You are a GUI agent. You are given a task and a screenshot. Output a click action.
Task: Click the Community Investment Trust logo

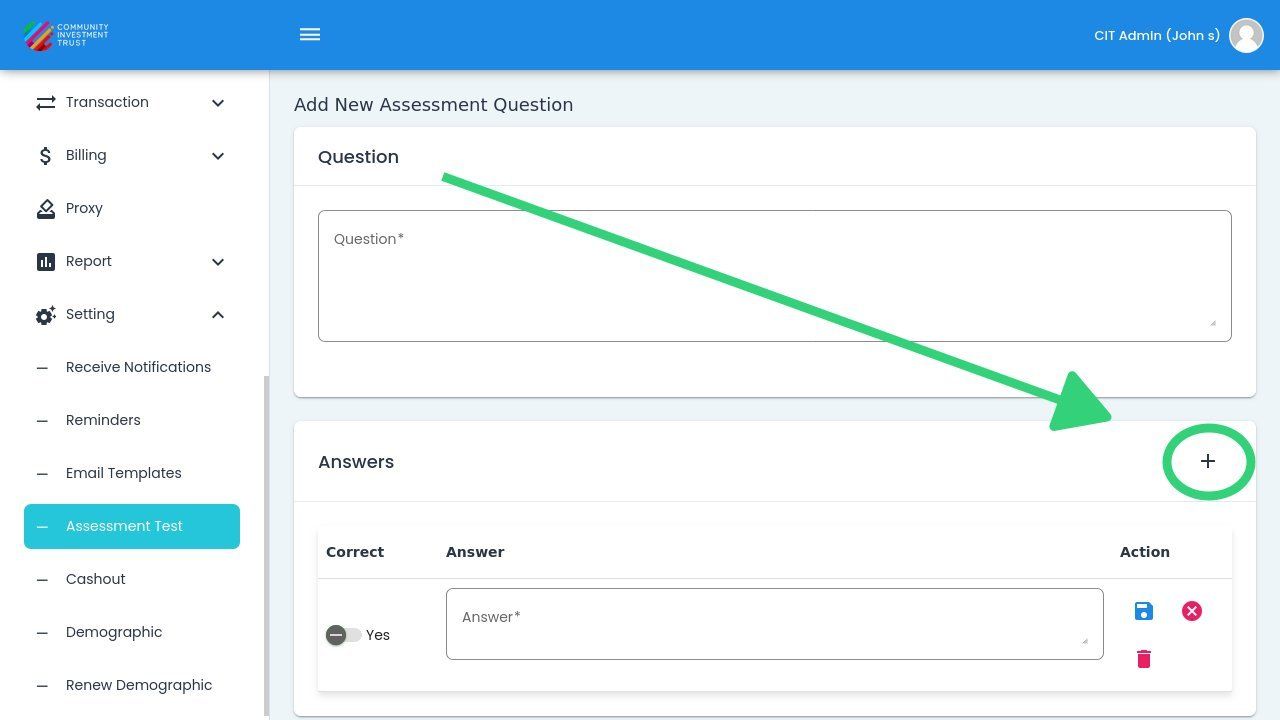[x=66, y=35]
